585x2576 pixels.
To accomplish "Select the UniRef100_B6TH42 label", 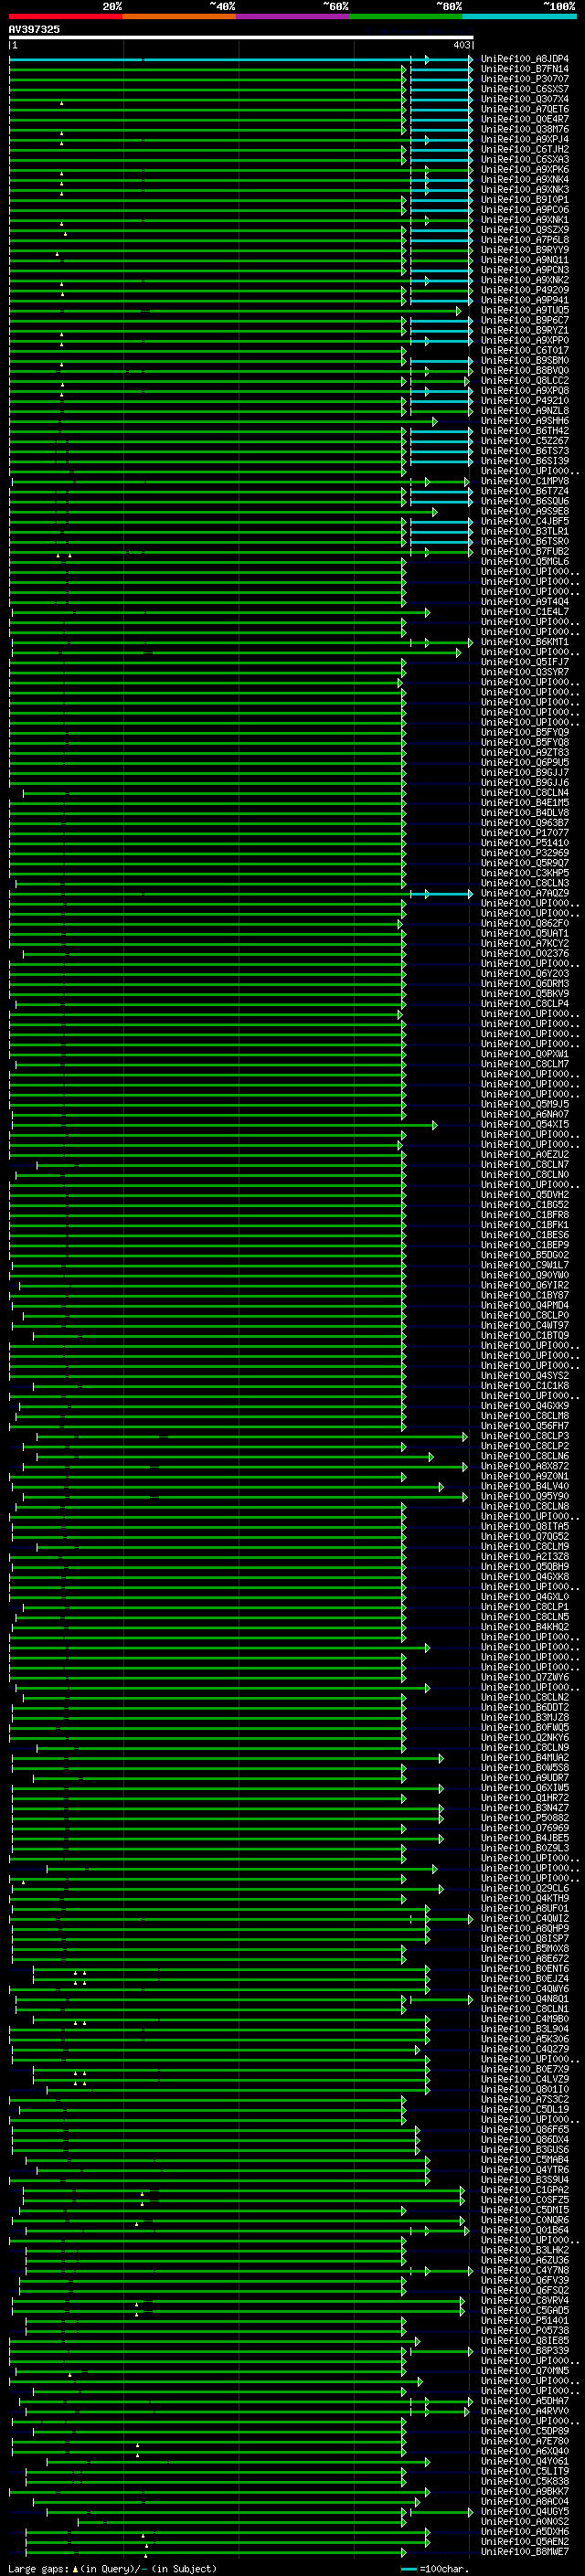I will click(525, 431).
